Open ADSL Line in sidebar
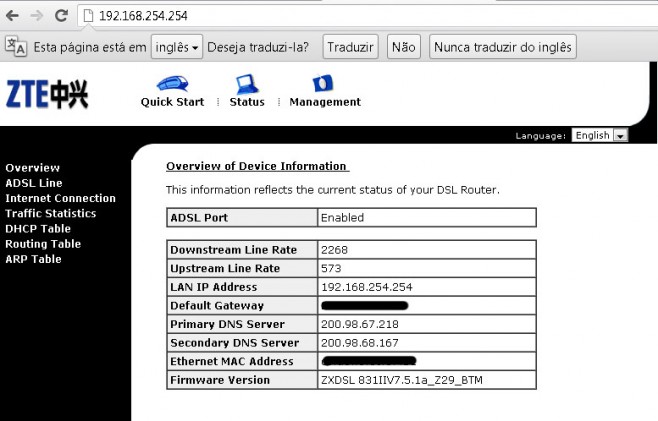Viewport: 658px width, 421px height. pyautogui.click(x=33, y=183)
